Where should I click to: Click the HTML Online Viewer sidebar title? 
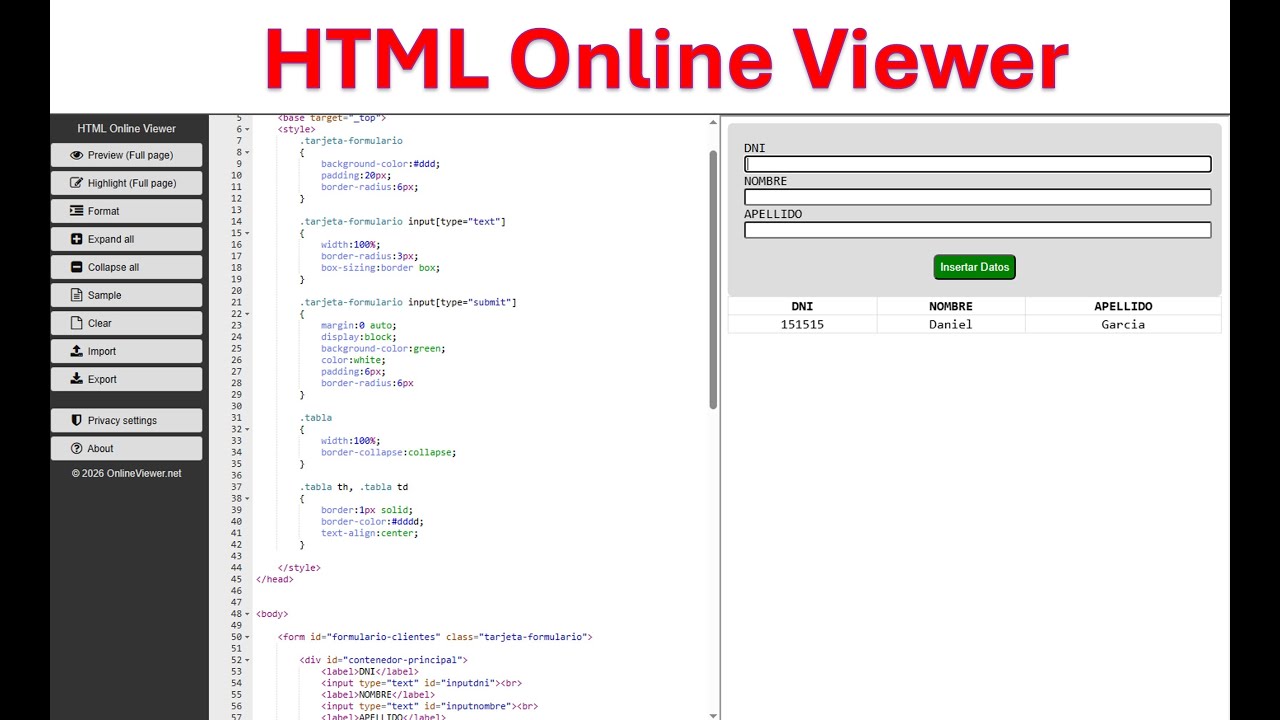click(126, 128)
